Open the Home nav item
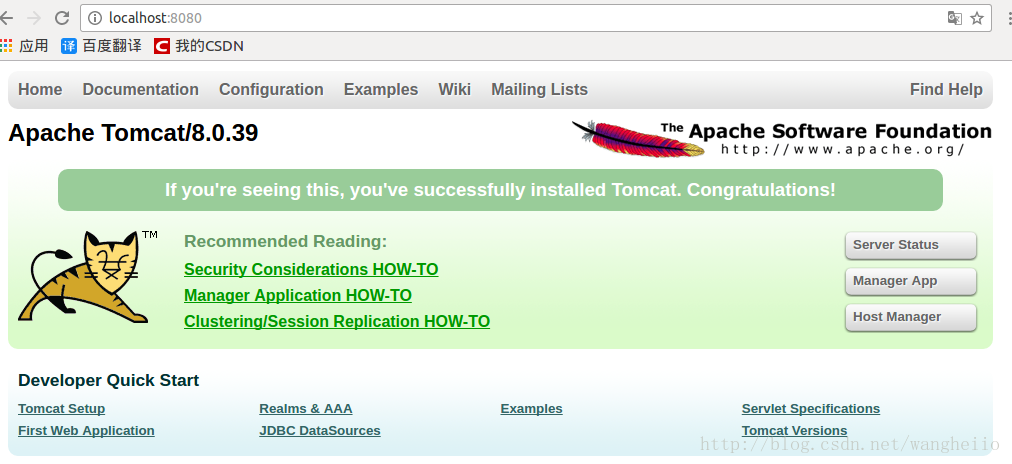The height and width of the screenshot is (464, 1012). (x=40, y=90)
